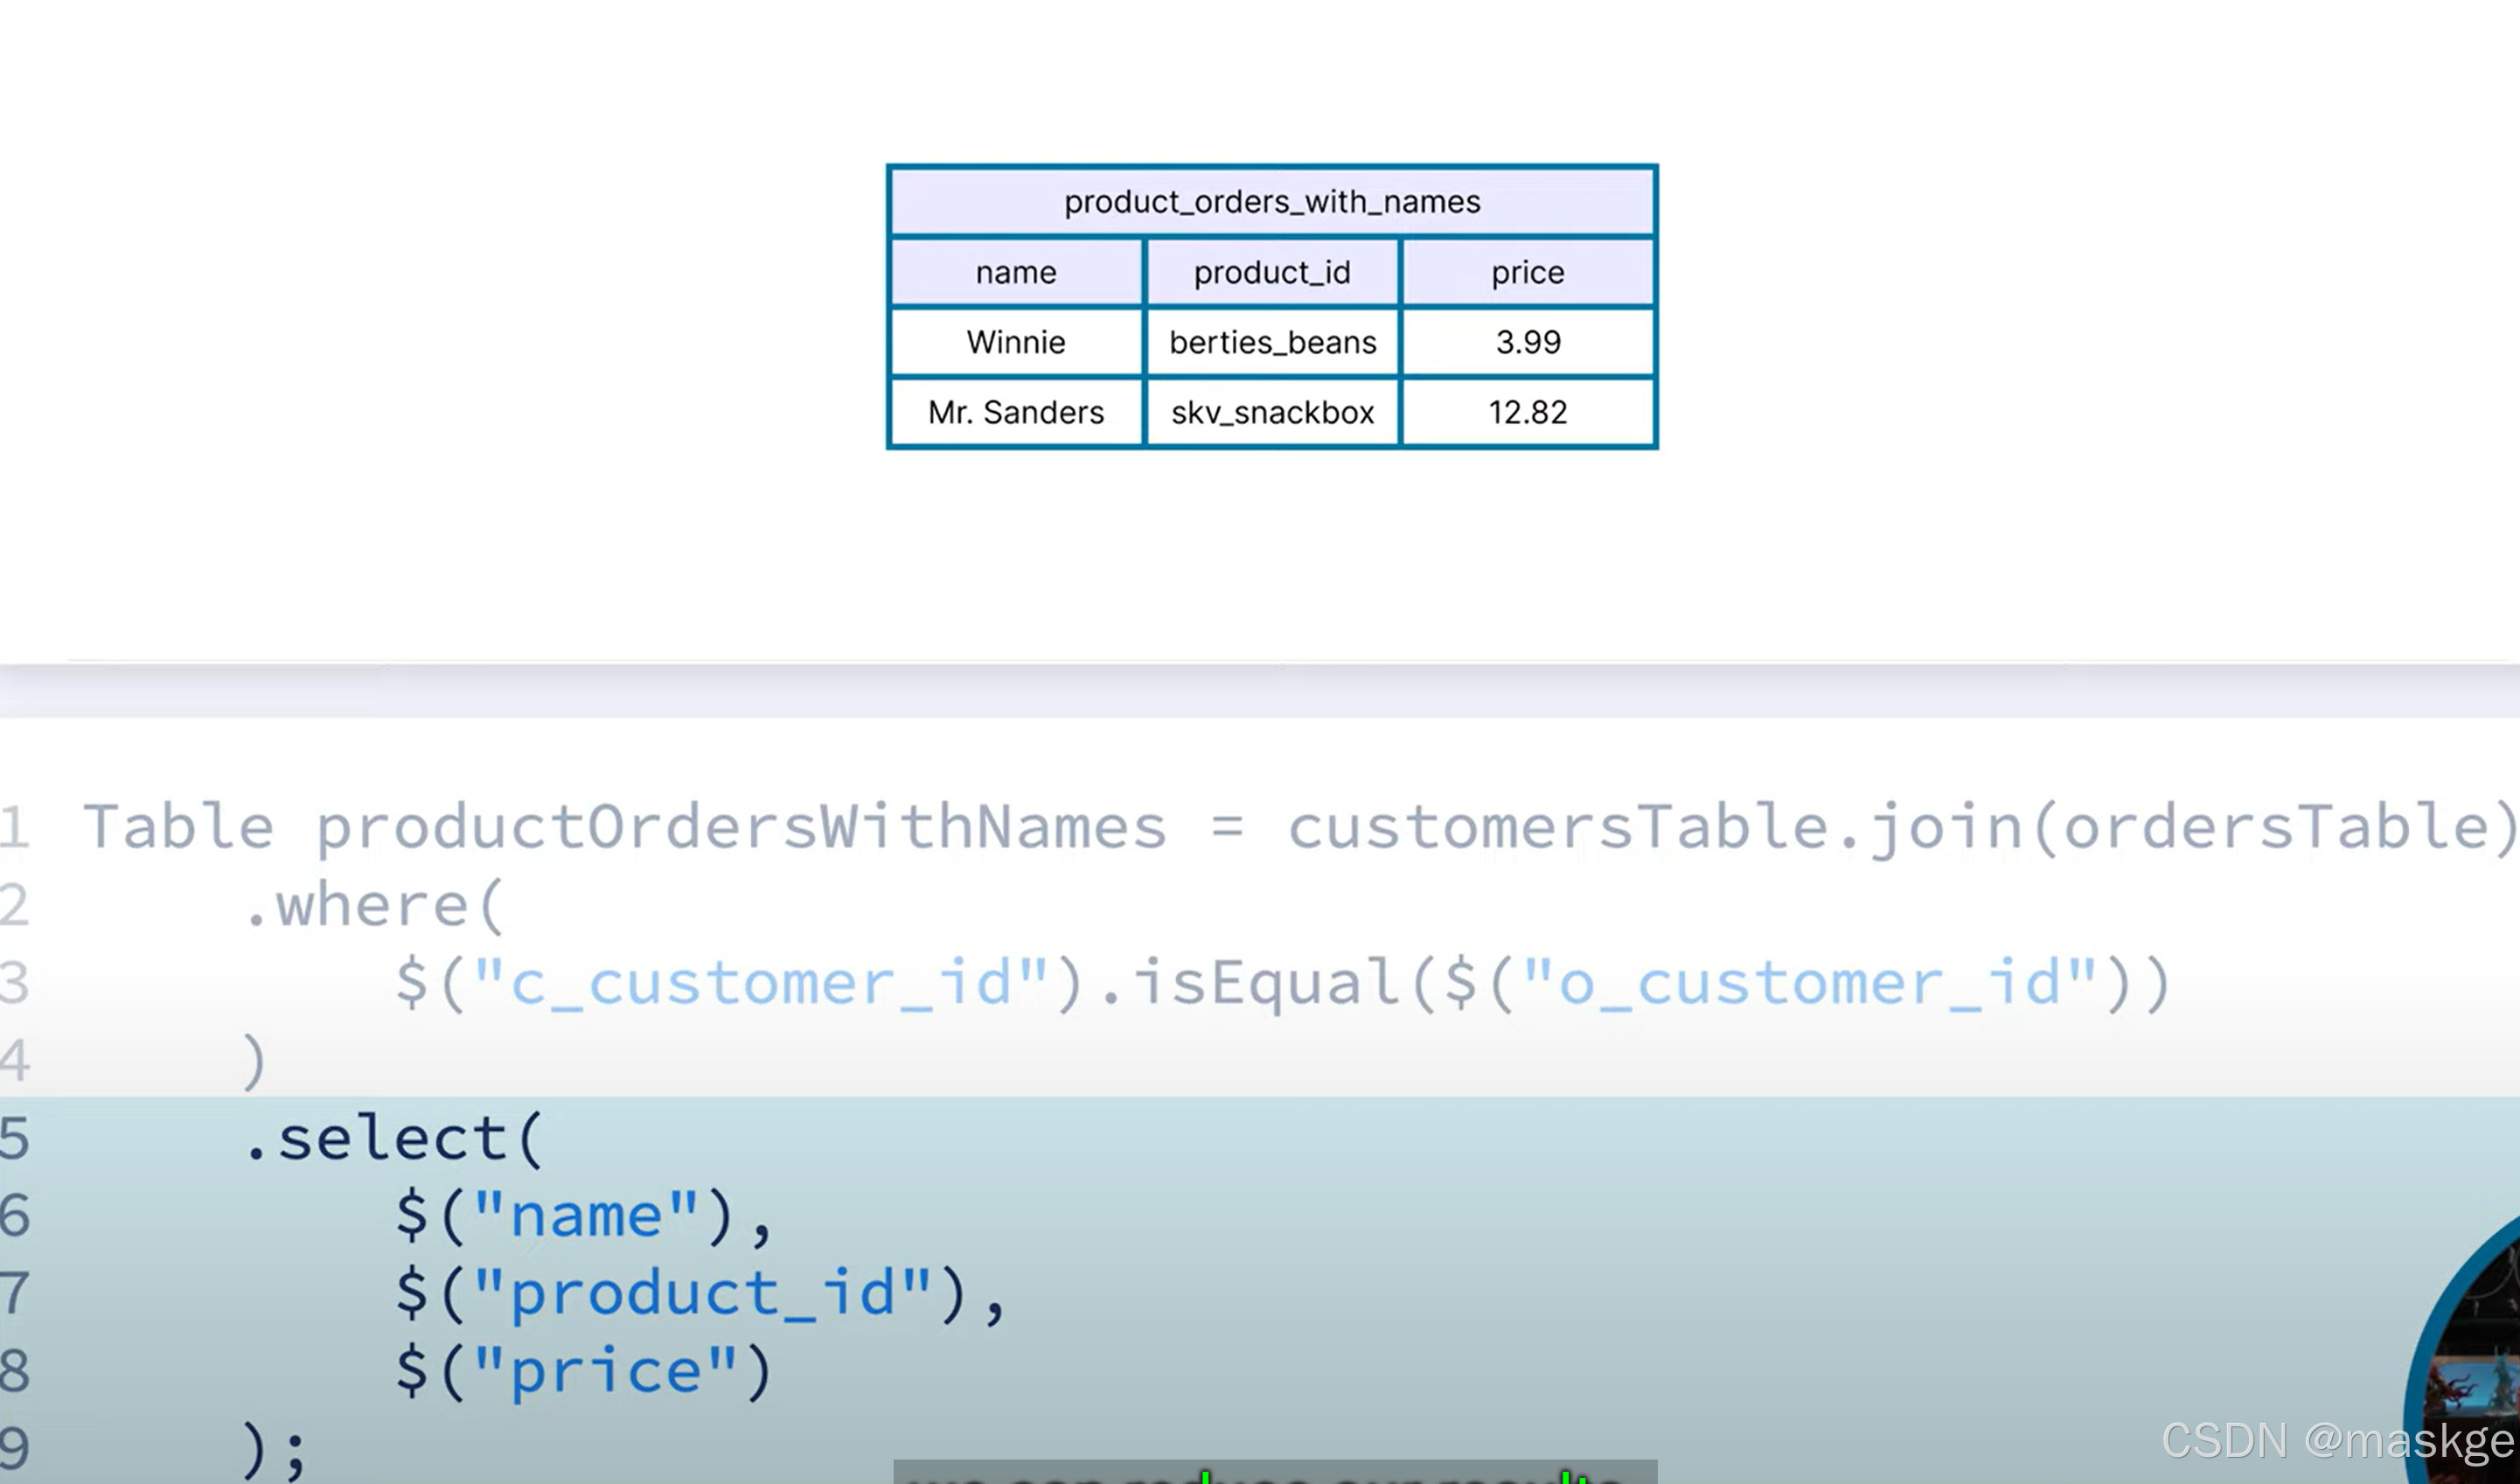This screenshot has height=1484, width=2520.
Task: Click the isEqual method in code
Action: (x=1265, y=984)
